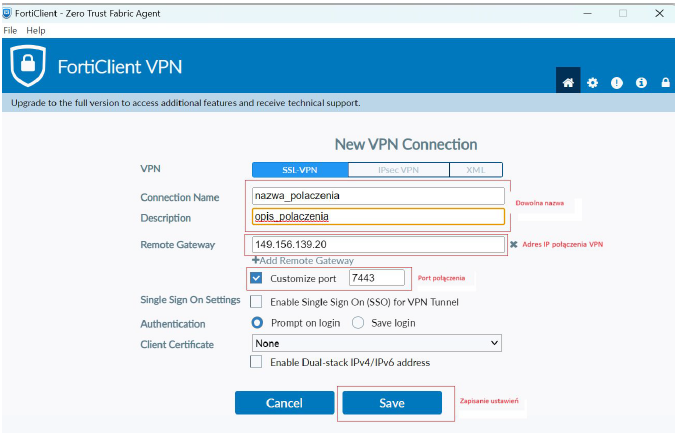
Task: Remove gateway with the X icon
Action: click(514, 244)
